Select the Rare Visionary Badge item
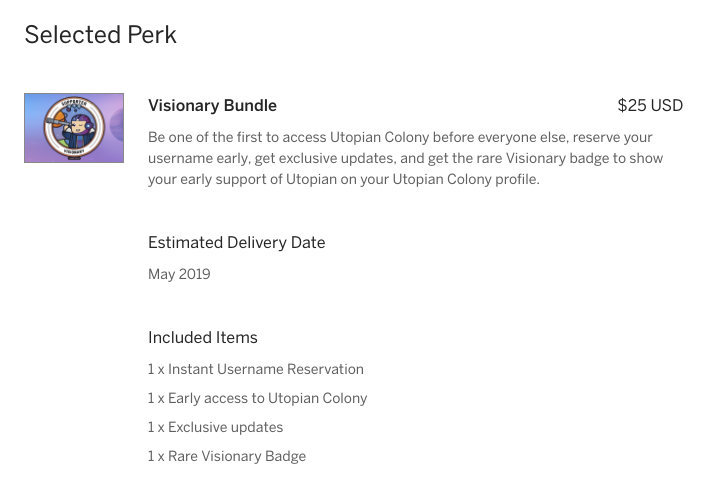Image resolution: width=719 pixels, height=485 pixels. click(x=227, y=456)
